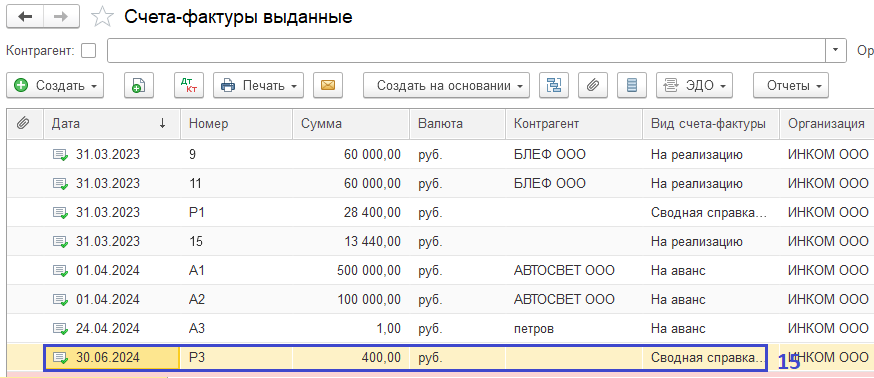Viewport: 874px width, 378px height.
Task: Select На реализацию cell in row 15
Action: 711,242
